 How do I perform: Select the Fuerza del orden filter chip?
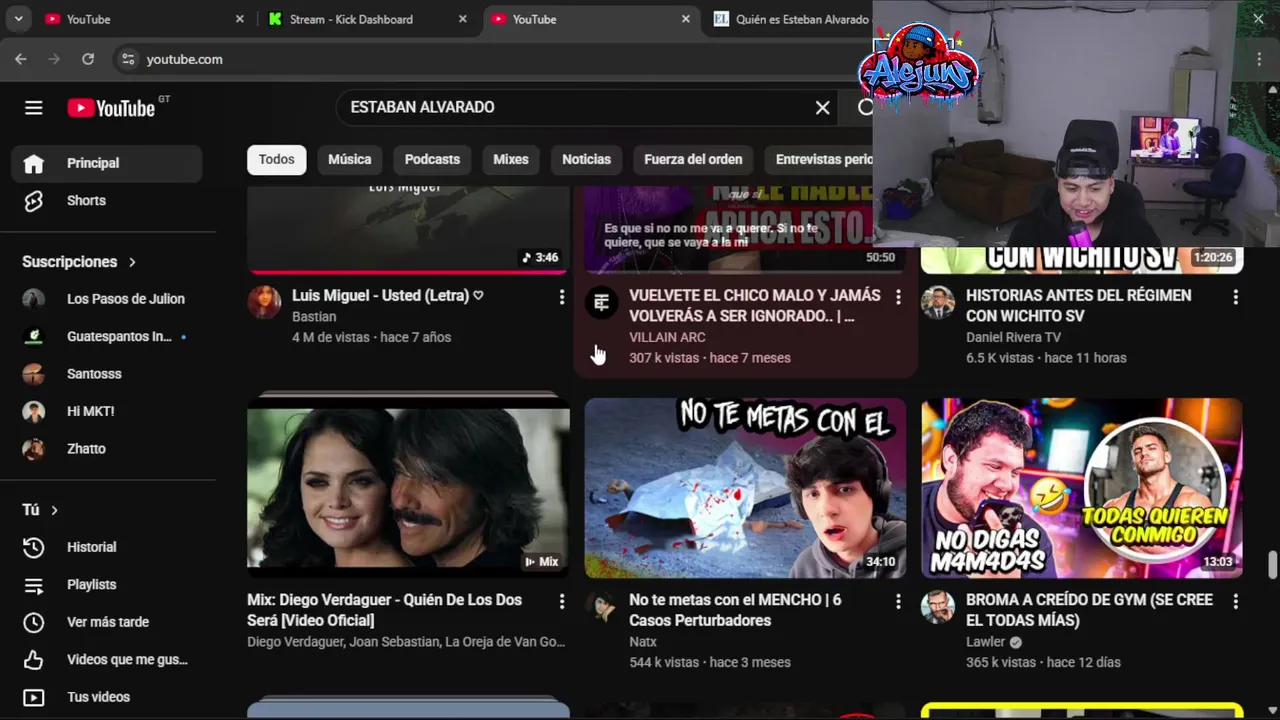[x=693, y=159]
